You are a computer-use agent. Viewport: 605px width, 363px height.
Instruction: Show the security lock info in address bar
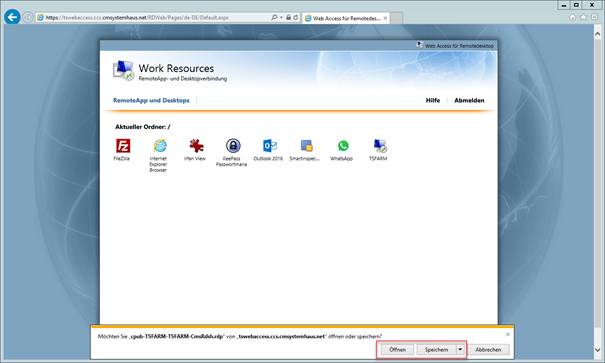point(288,17)
